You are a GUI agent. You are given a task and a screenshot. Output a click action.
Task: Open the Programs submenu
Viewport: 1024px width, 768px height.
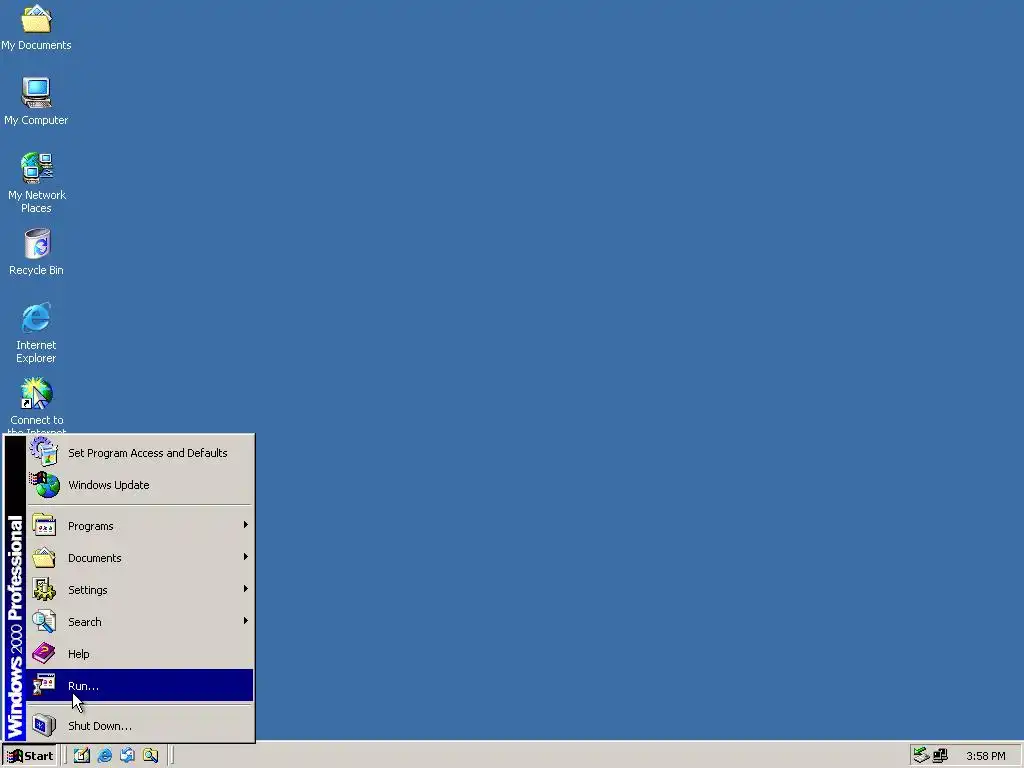(140, 526)
